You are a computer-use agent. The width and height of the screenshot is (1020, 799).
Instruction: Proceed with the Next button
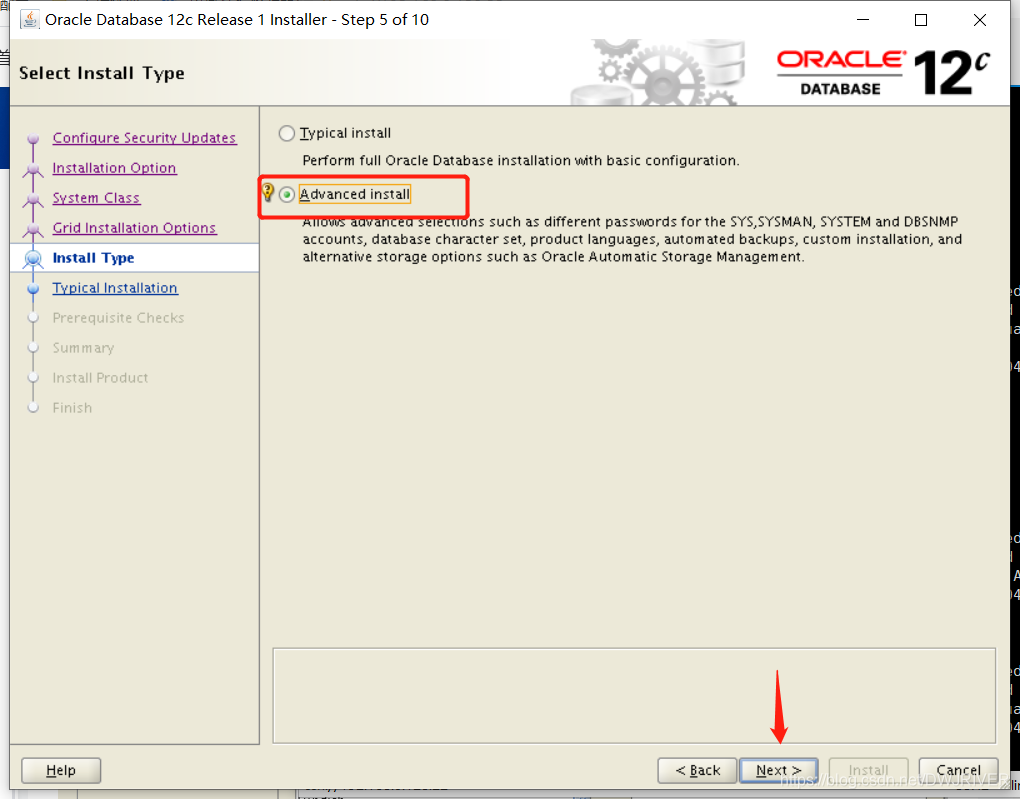tap(779, 770)
